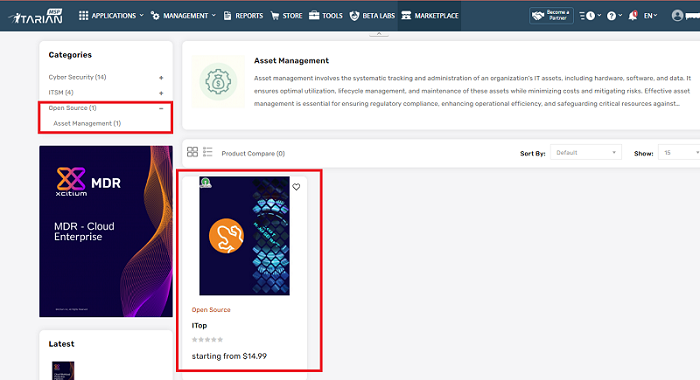Click the ITarian MSP logo
Screen dimensions: 700x380
point(36,16)
